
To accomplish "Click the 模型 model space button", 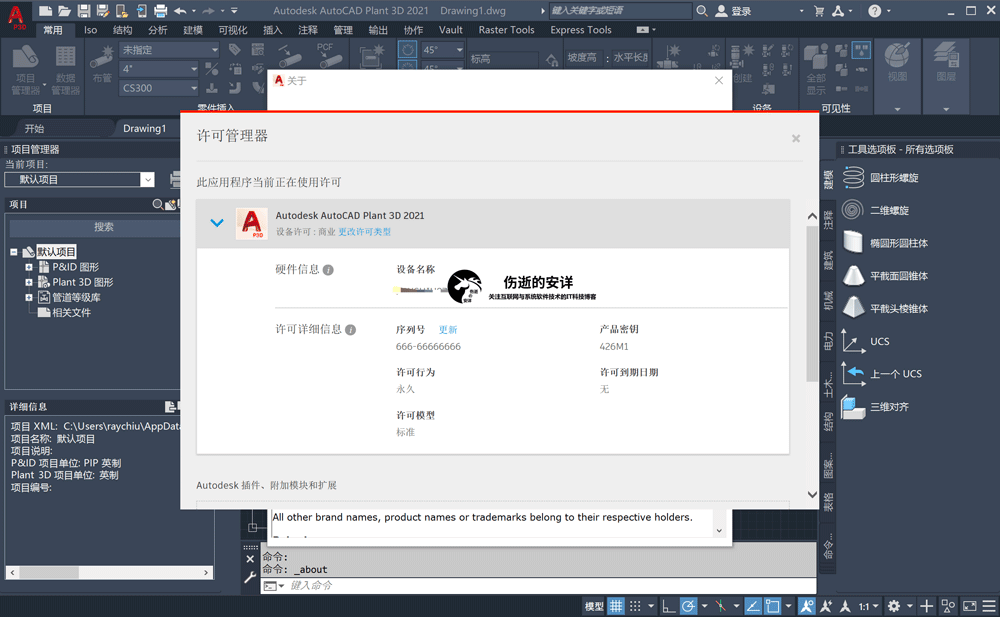I will pos(594,606).
